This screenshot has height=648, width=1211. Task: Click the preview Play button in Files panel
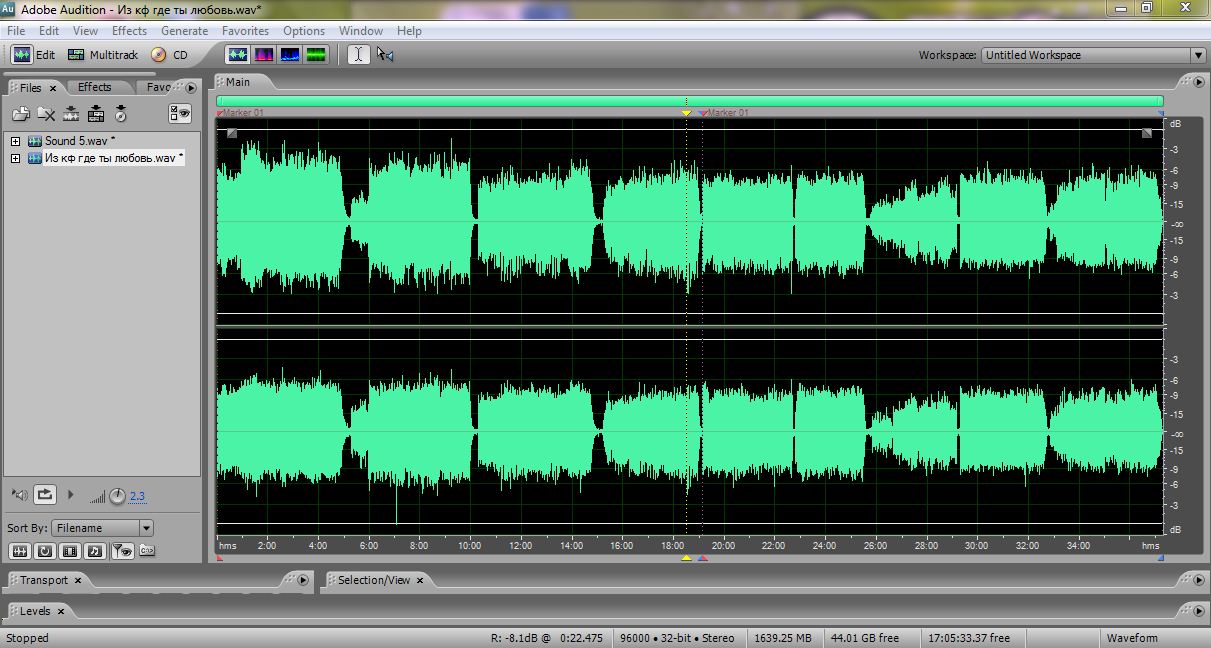(70, 494)
